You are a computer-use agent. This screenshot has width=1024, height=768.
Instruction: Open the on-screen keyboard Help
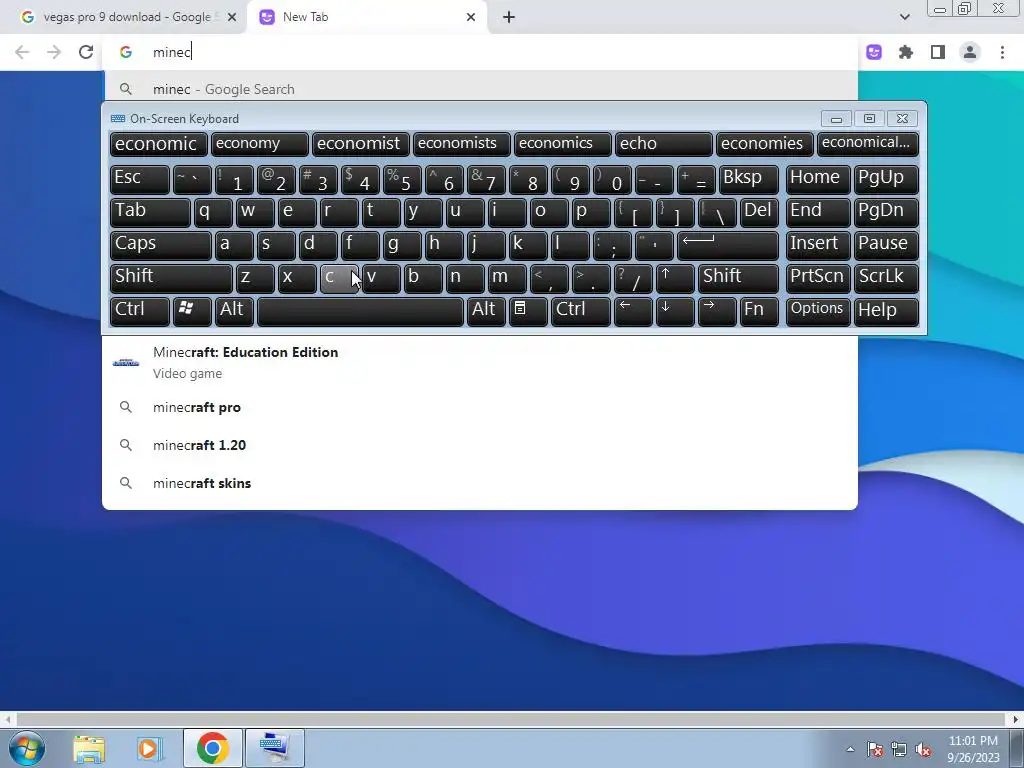point(886,312)
